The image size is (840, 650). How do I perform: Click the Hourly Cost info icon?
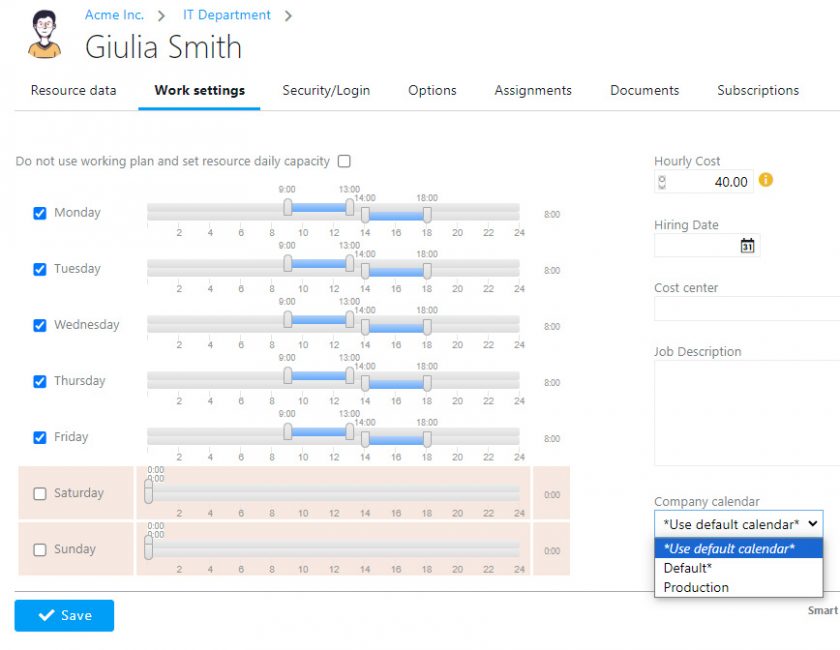pyautogui.click(x=764, y=181)
